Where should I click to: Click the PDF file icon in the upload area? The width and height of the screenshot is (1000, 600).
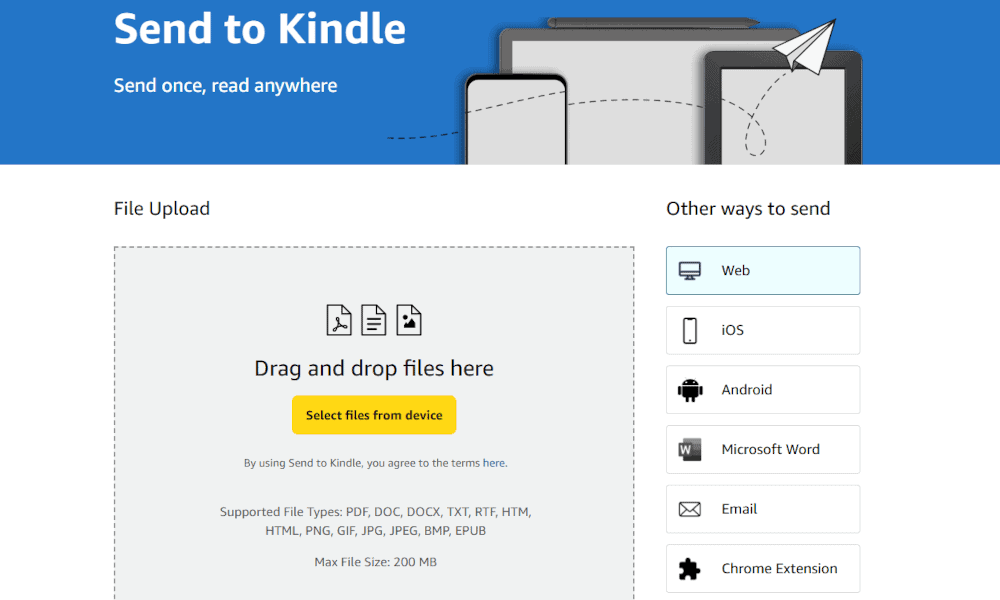click(x=339, y=320)
